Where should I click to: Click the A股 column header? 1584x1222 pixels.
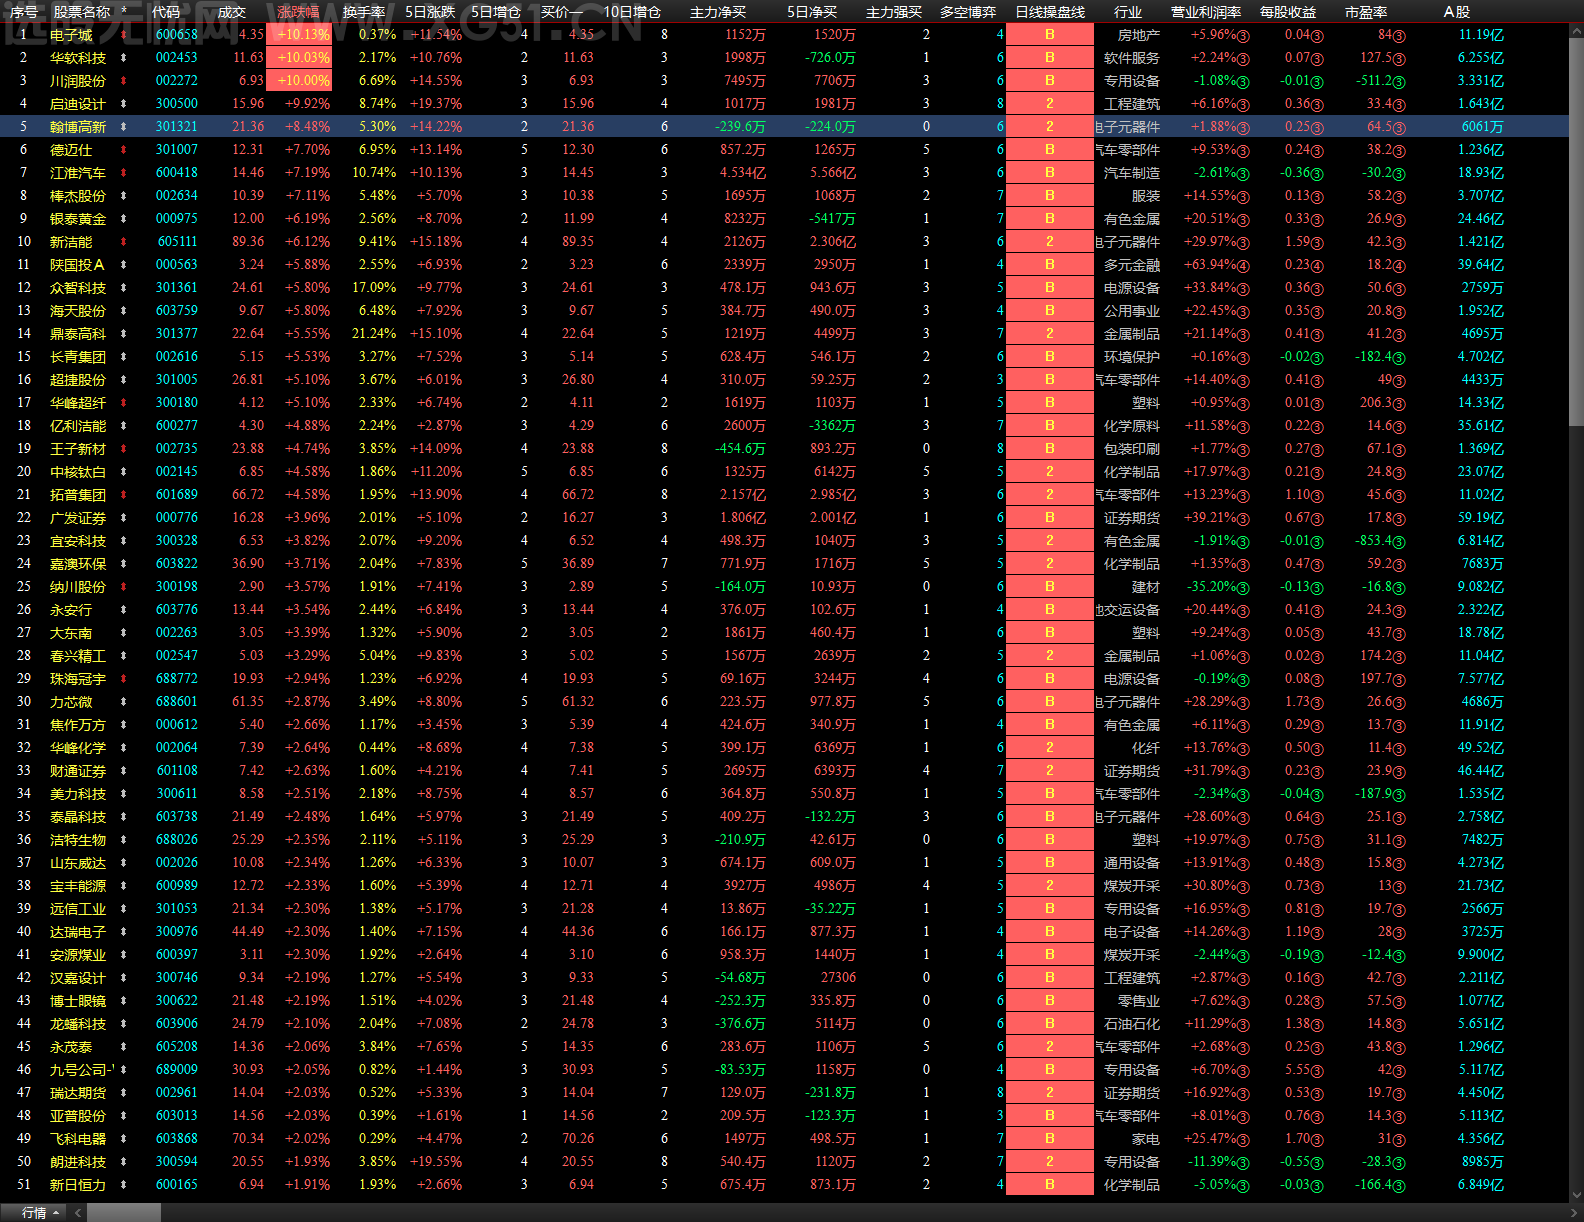click(x=1457, y=12)
